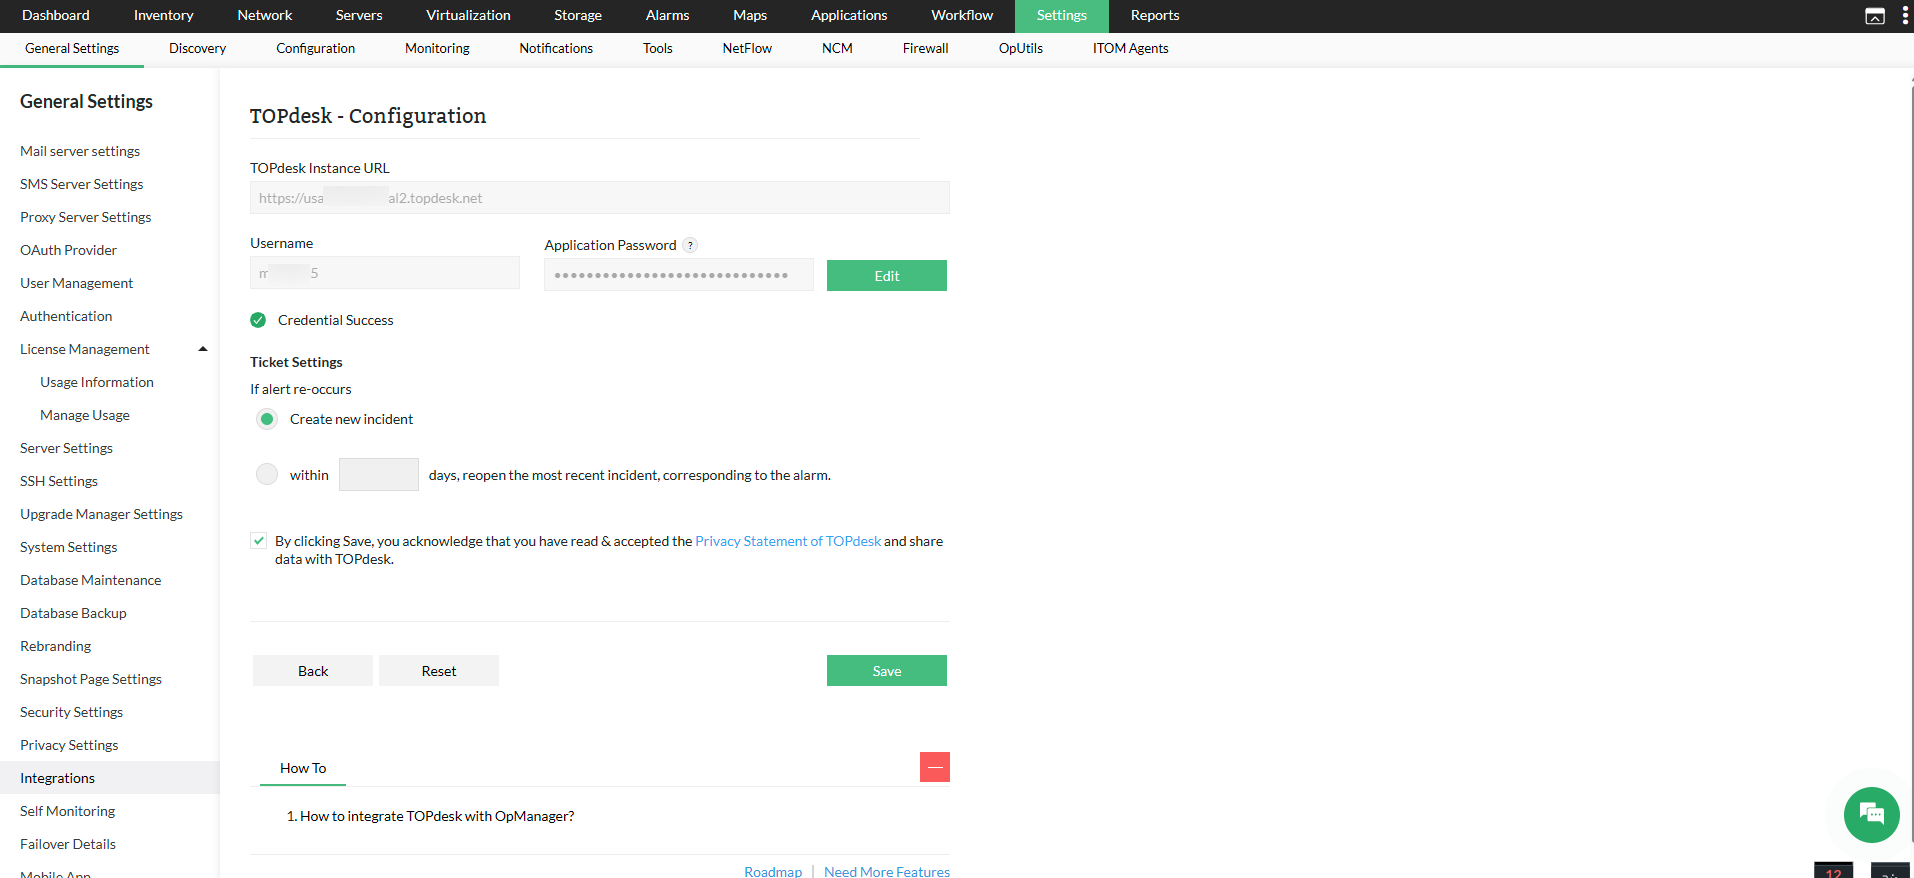
Task: Click the green Credential Success check icon
Action: pos(258,320)
